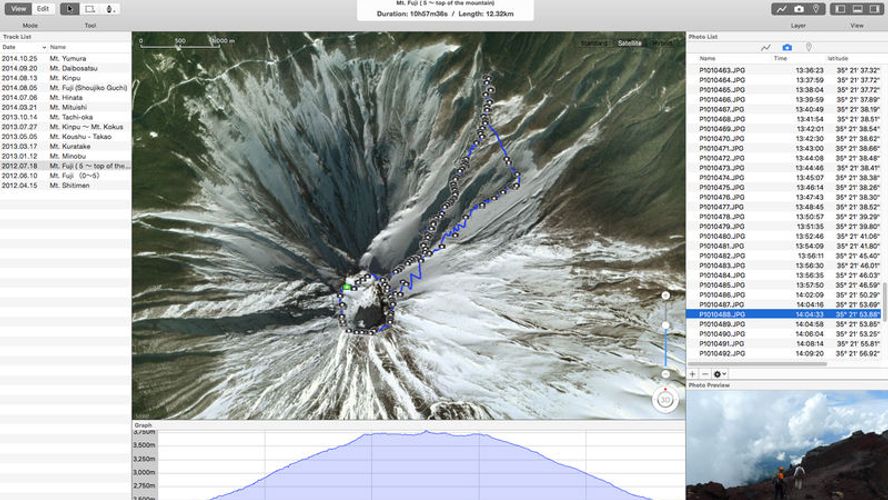This screenshot has height=500, width=888.
Task: Remove photo with the minus button
Action: pos(705,374)
